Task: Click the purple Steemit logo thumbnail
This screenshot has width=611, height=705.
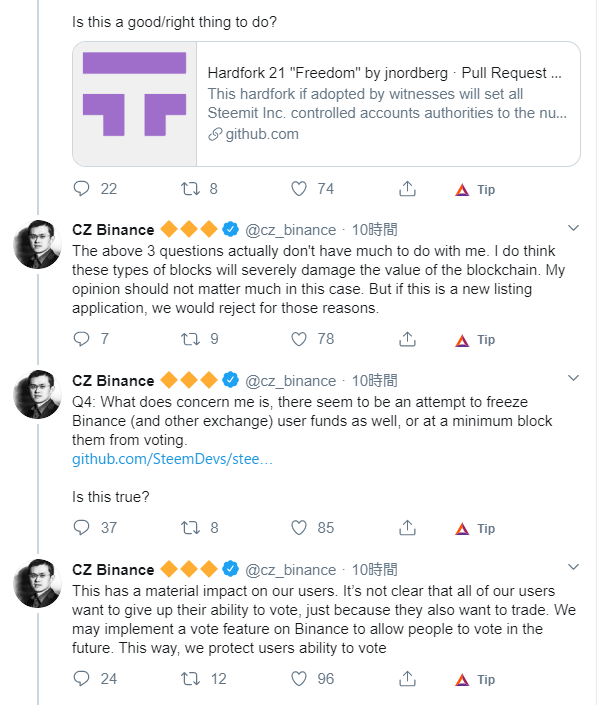Action: (x=134, y=103)
